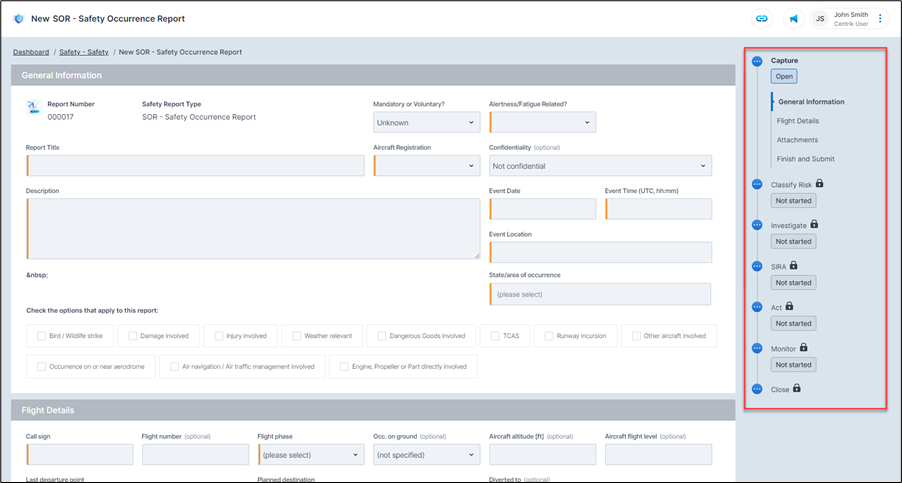902x483 pixels.
Task: Click the lock icon next to SIRA
Action: 794,266
